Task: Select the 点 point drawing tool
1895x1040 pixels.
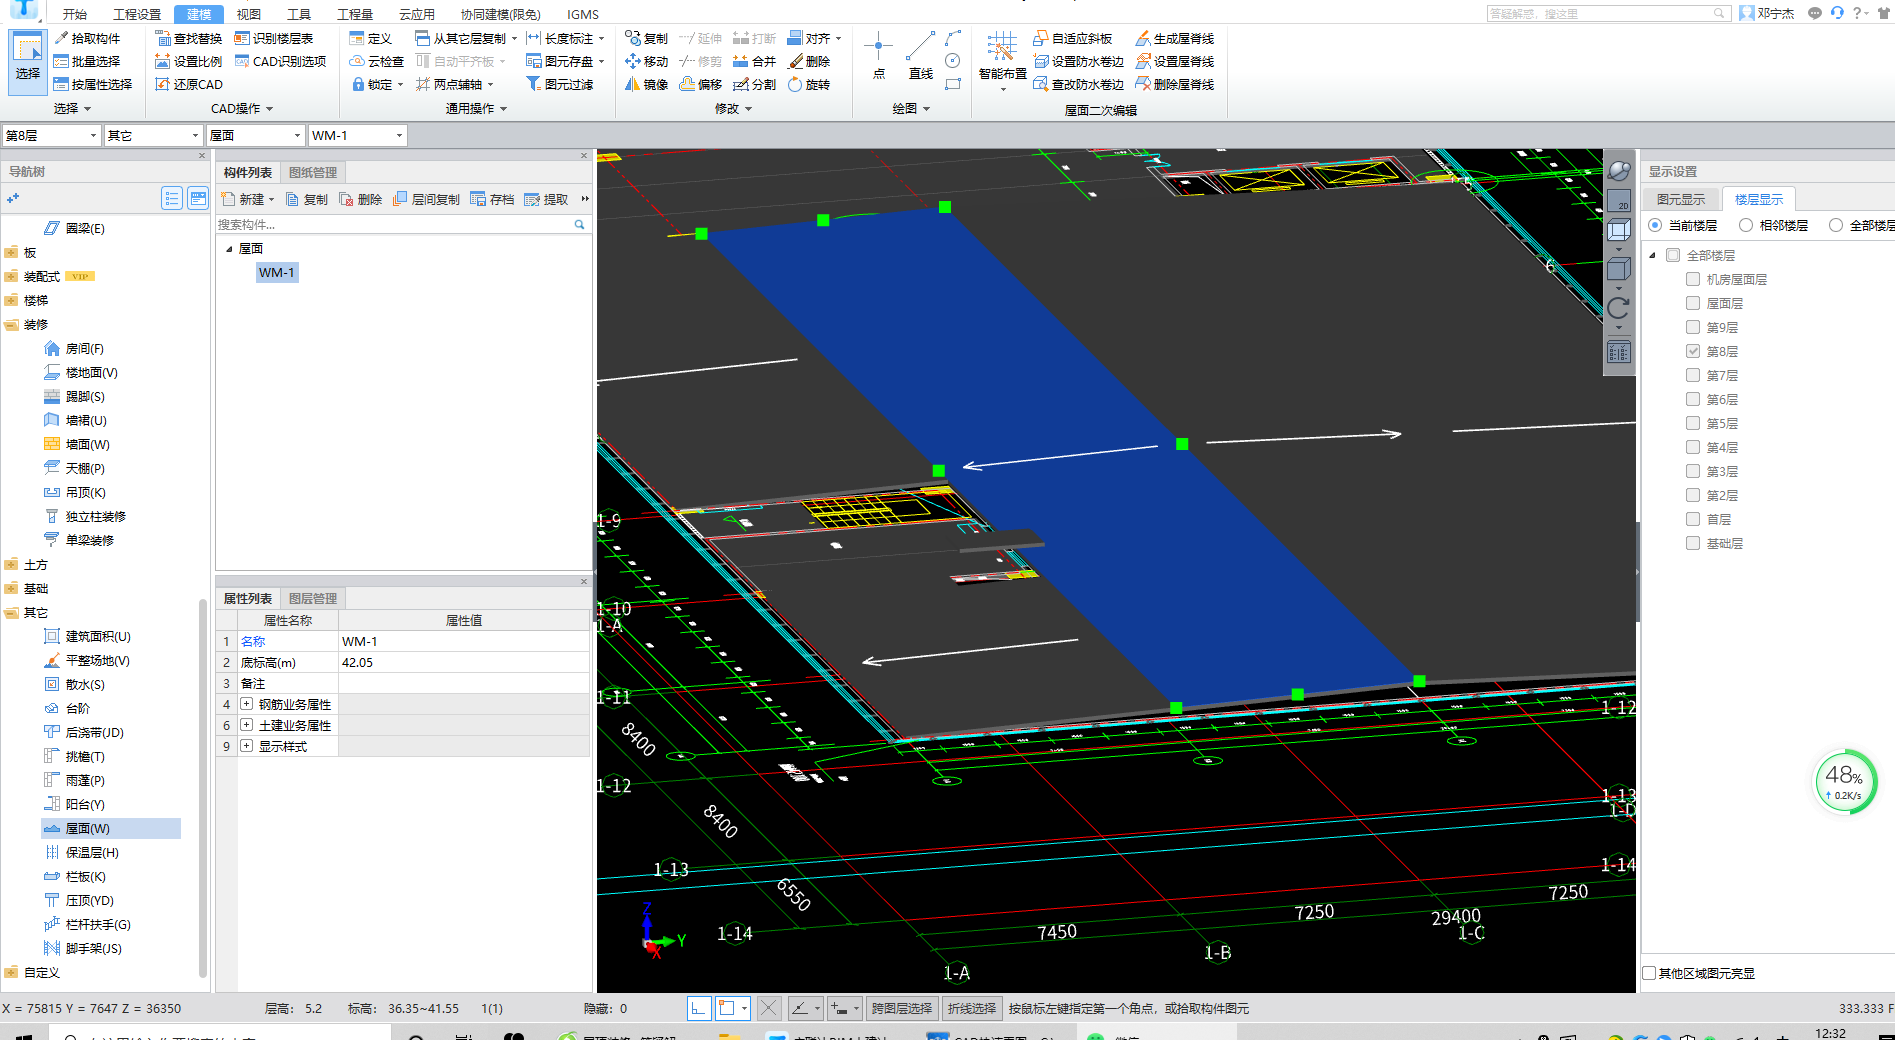Action: 878,56
